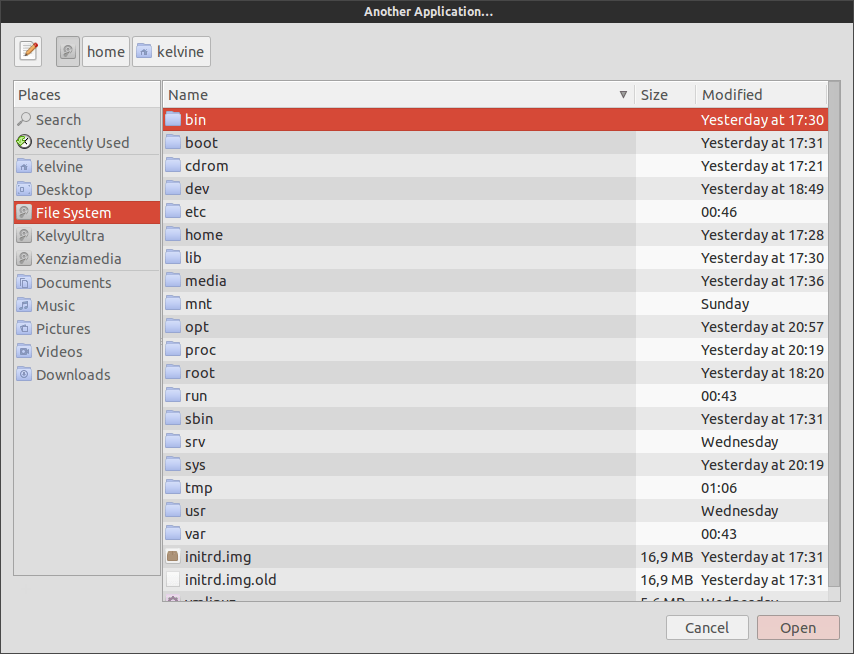This screenshot has height=654, width=854.
Task: Select Search in the Places sidebar
Action: pyautogui.click(x=58, y=120)
